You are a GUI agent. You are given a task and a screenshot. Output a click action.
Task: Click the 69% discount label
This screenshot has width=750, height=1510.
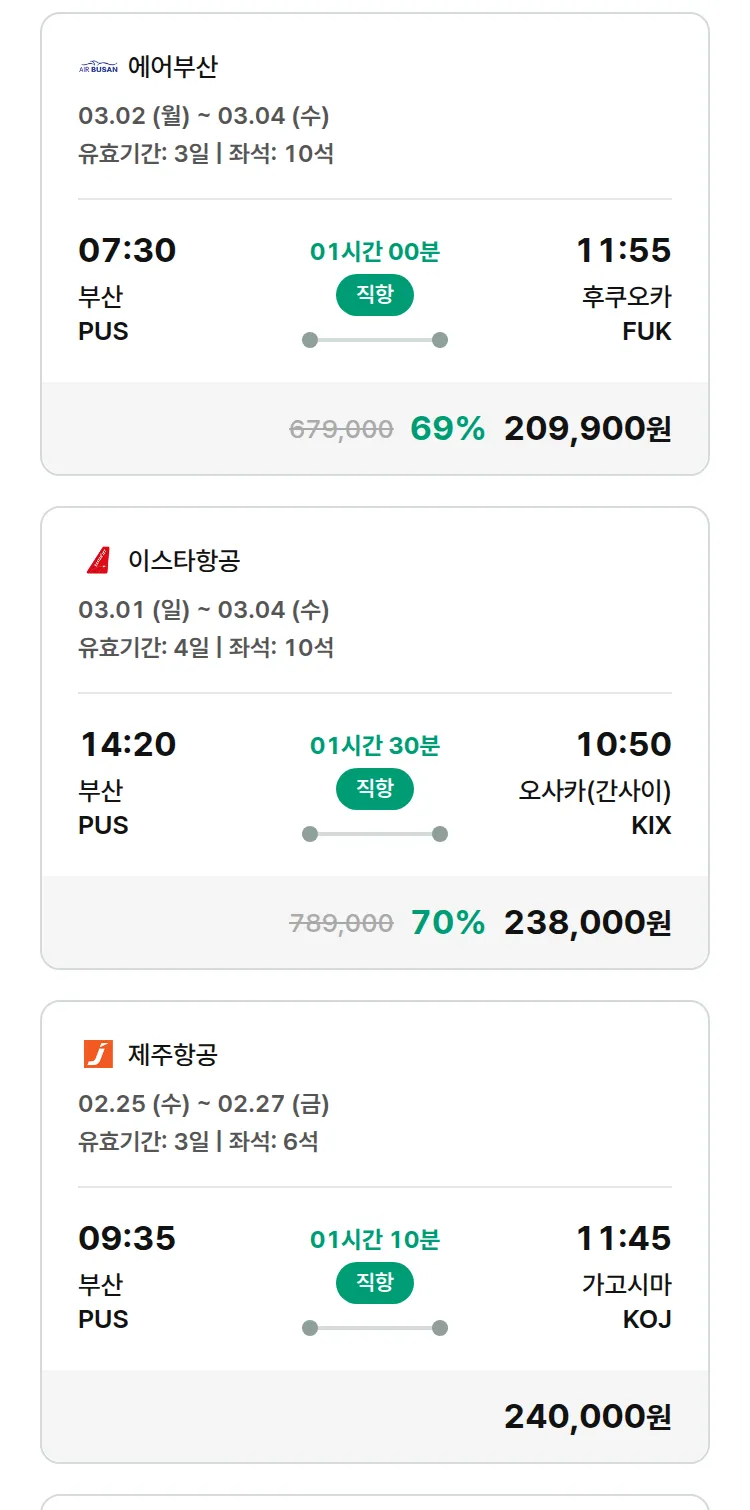coord(447,429)
